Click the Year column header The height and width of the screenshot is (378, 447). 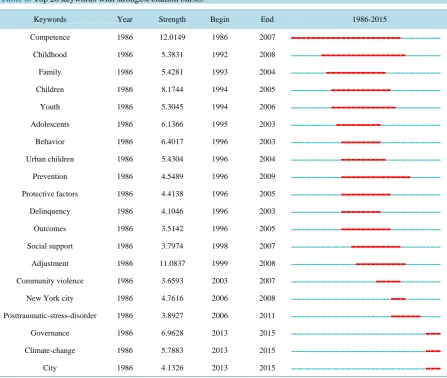(125, 19)
